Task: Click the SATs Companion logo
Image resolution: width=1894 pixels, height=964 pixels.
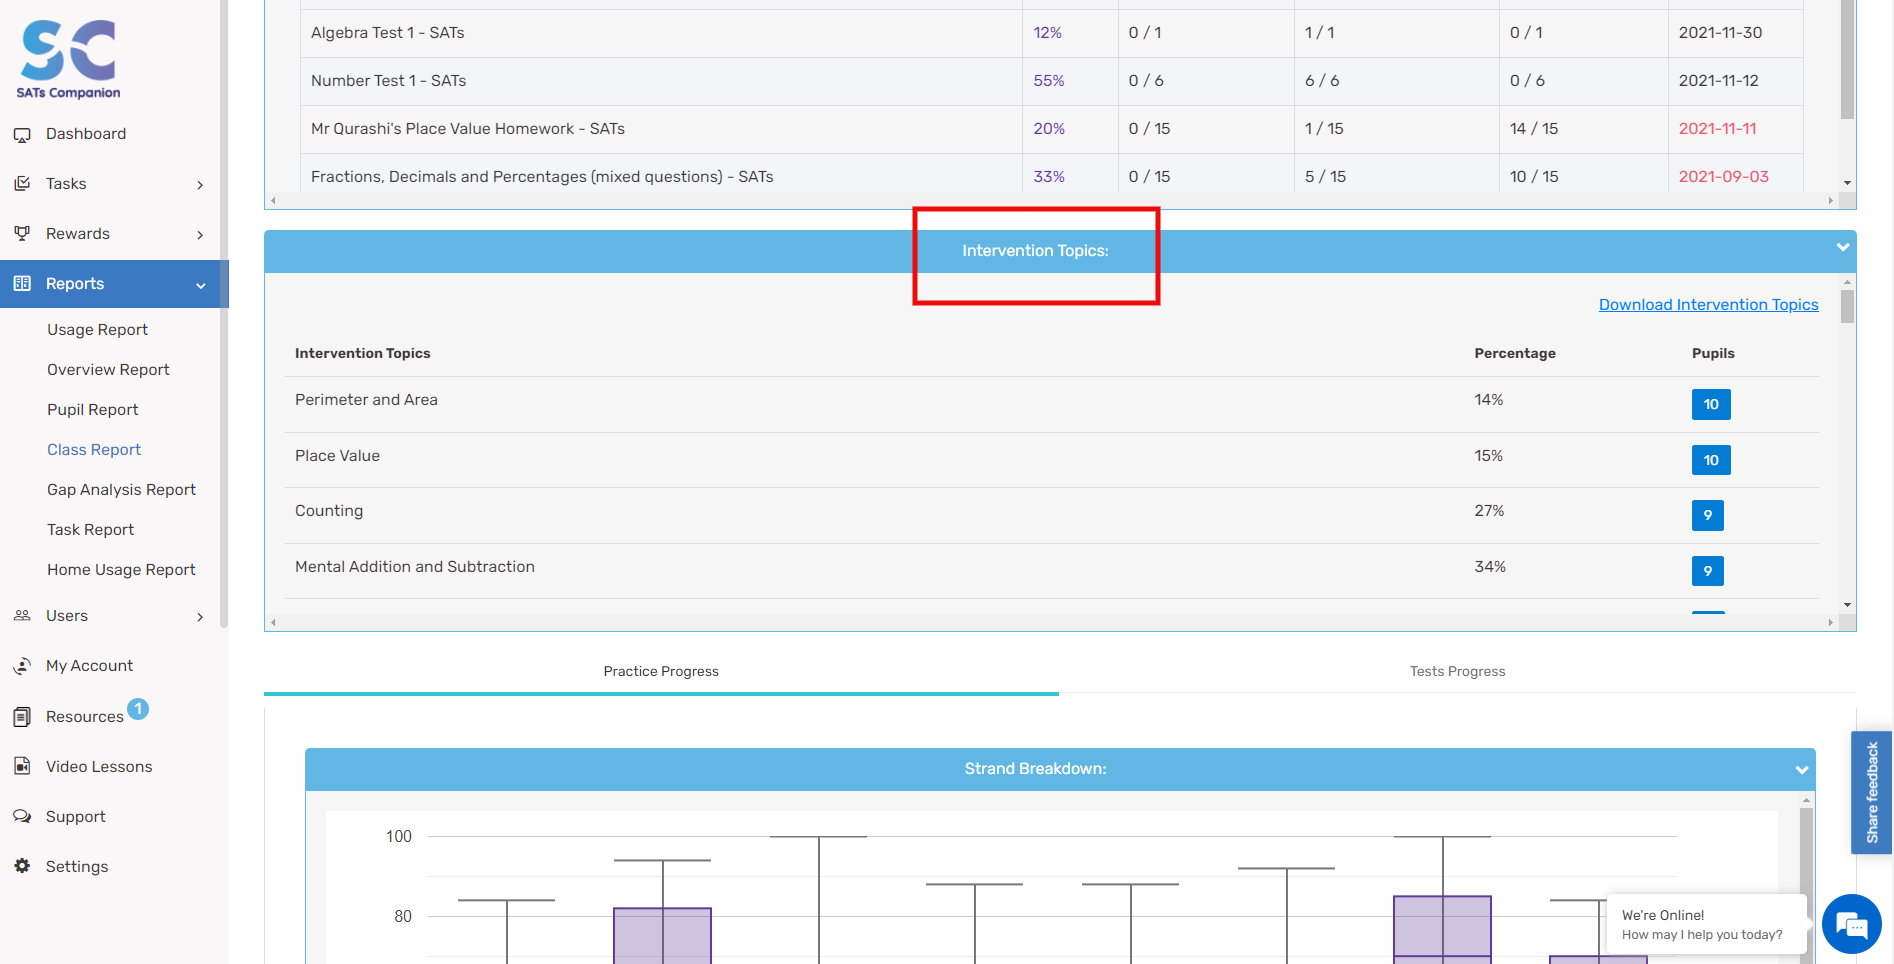Action: click(x=68, y=59)
